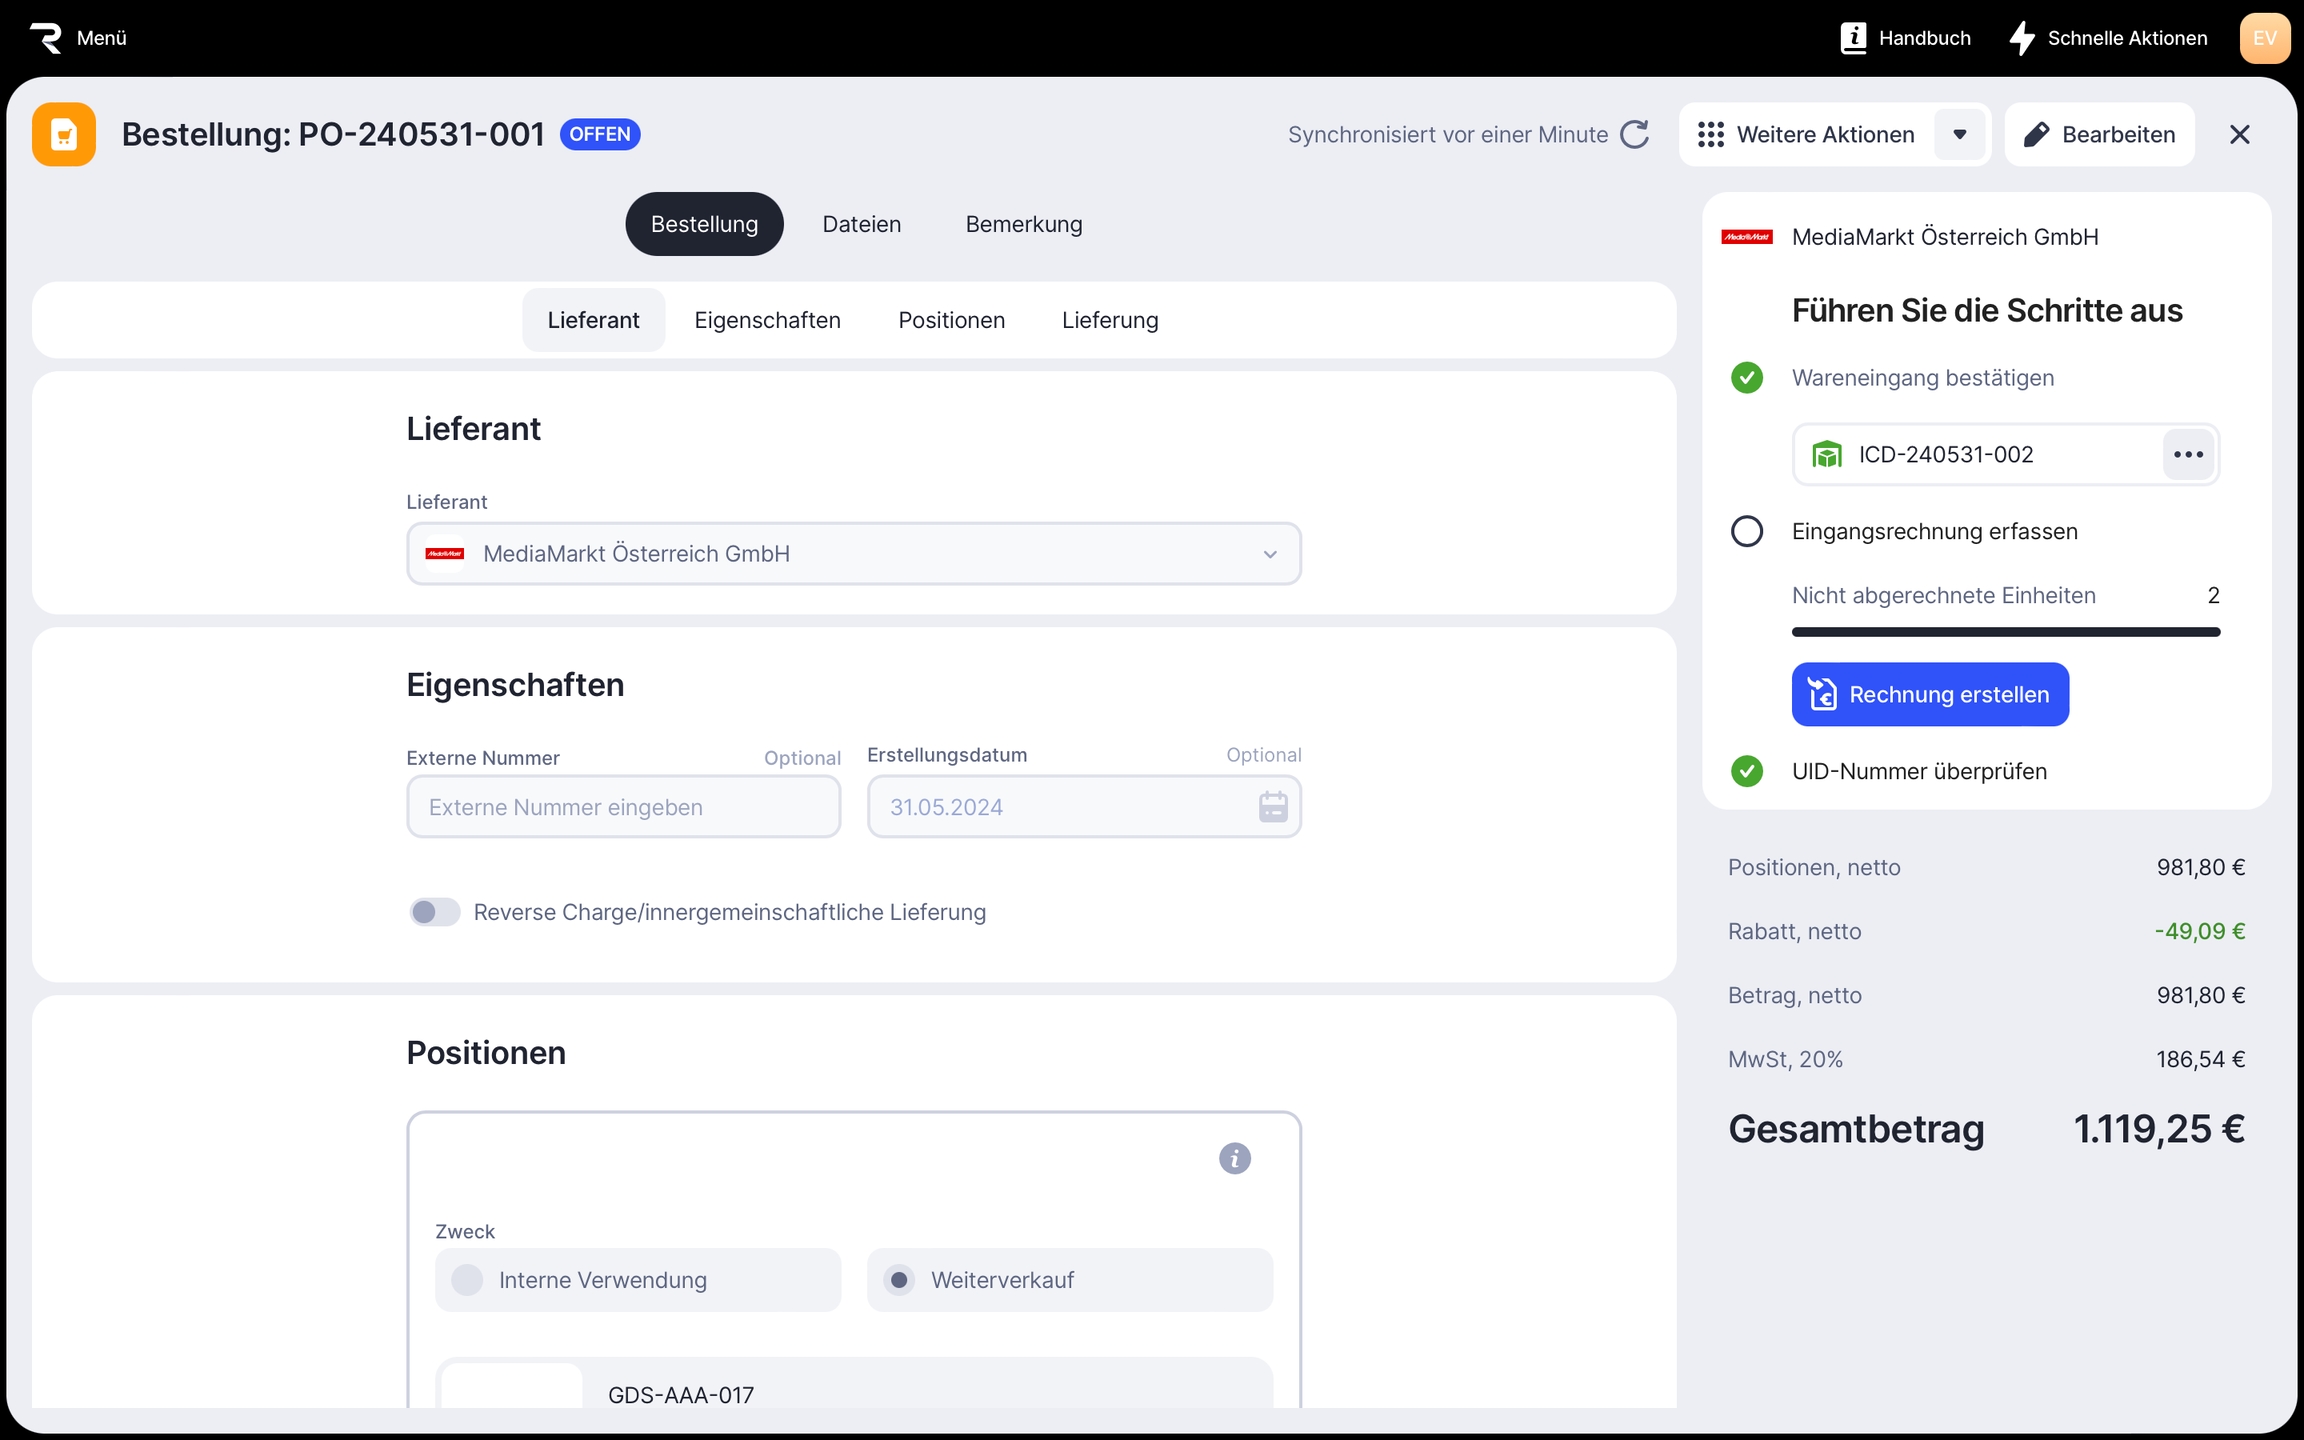This screenshot has width=2304, height=1440.
Task: Click the orange order icon in header
Action: tap(64, 134)
